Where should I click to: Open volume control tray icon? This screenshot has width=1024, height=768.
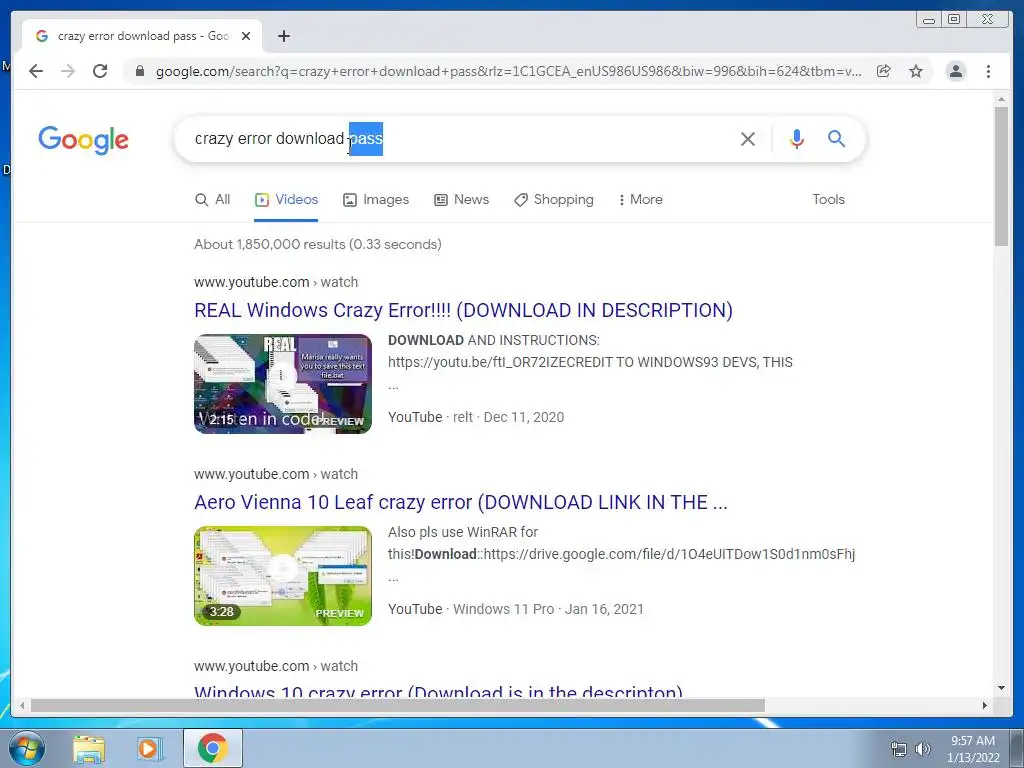923,749
